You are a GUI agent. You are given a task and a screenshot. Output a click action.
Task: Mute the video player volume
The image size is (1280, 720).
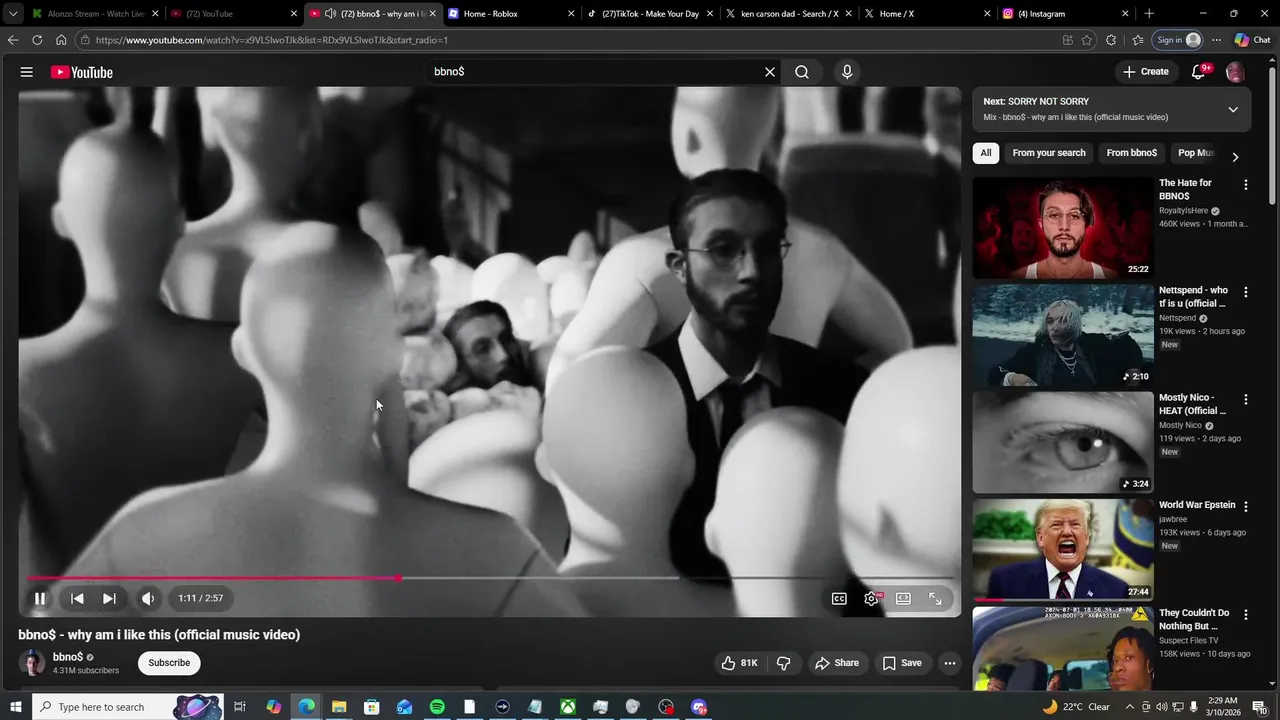click(x=148, y=598)
